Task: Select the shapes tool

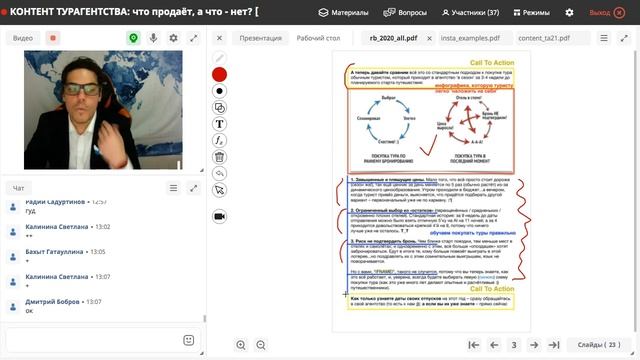Action: (x=219, y=108)
